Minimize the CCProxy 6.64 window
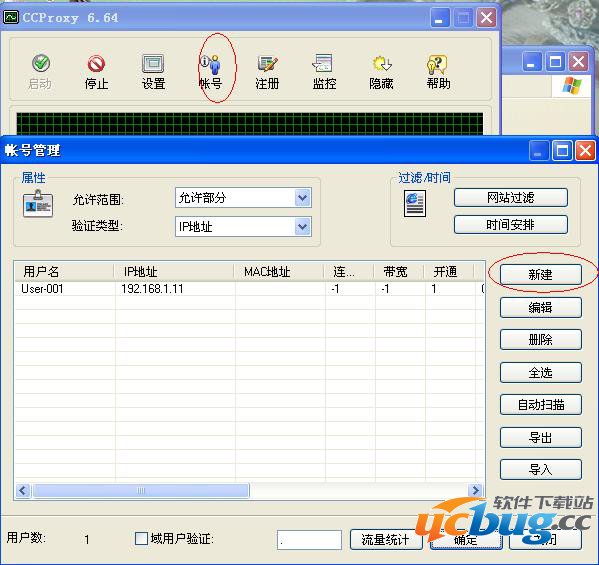Screen dimensions: 599x565 coord(440,18)
